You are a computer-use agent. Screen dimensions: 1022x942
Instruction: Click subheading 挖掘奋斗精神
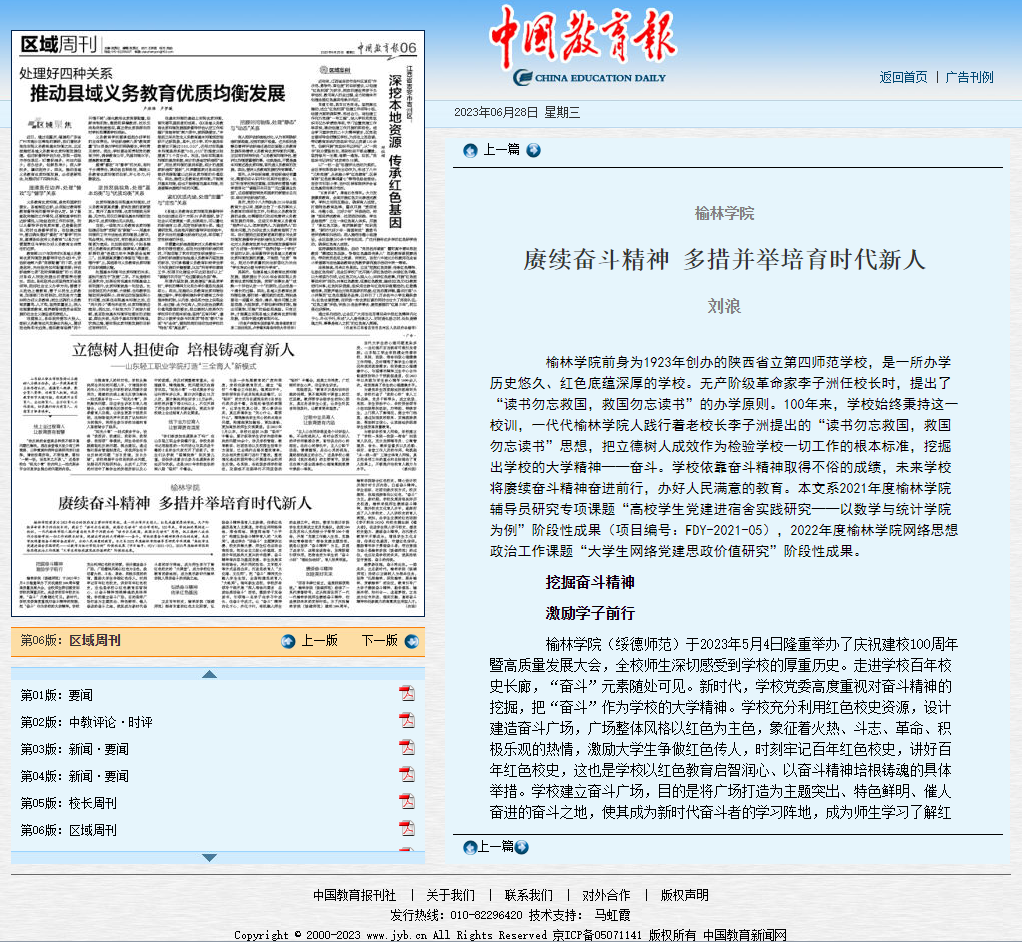click(590, 582)
